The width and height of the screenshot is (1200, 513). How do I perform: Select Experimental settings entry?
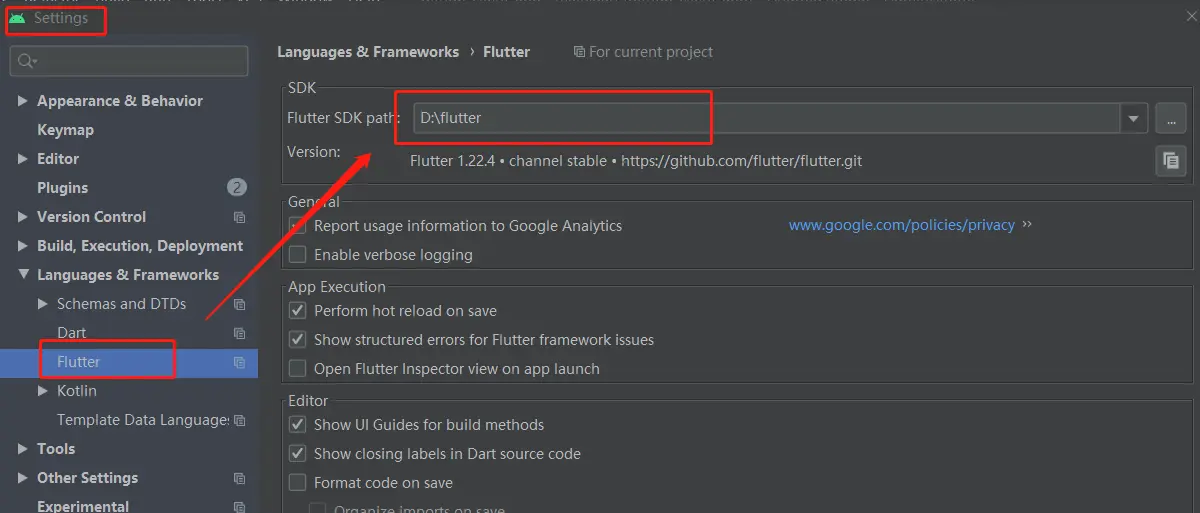83,506
